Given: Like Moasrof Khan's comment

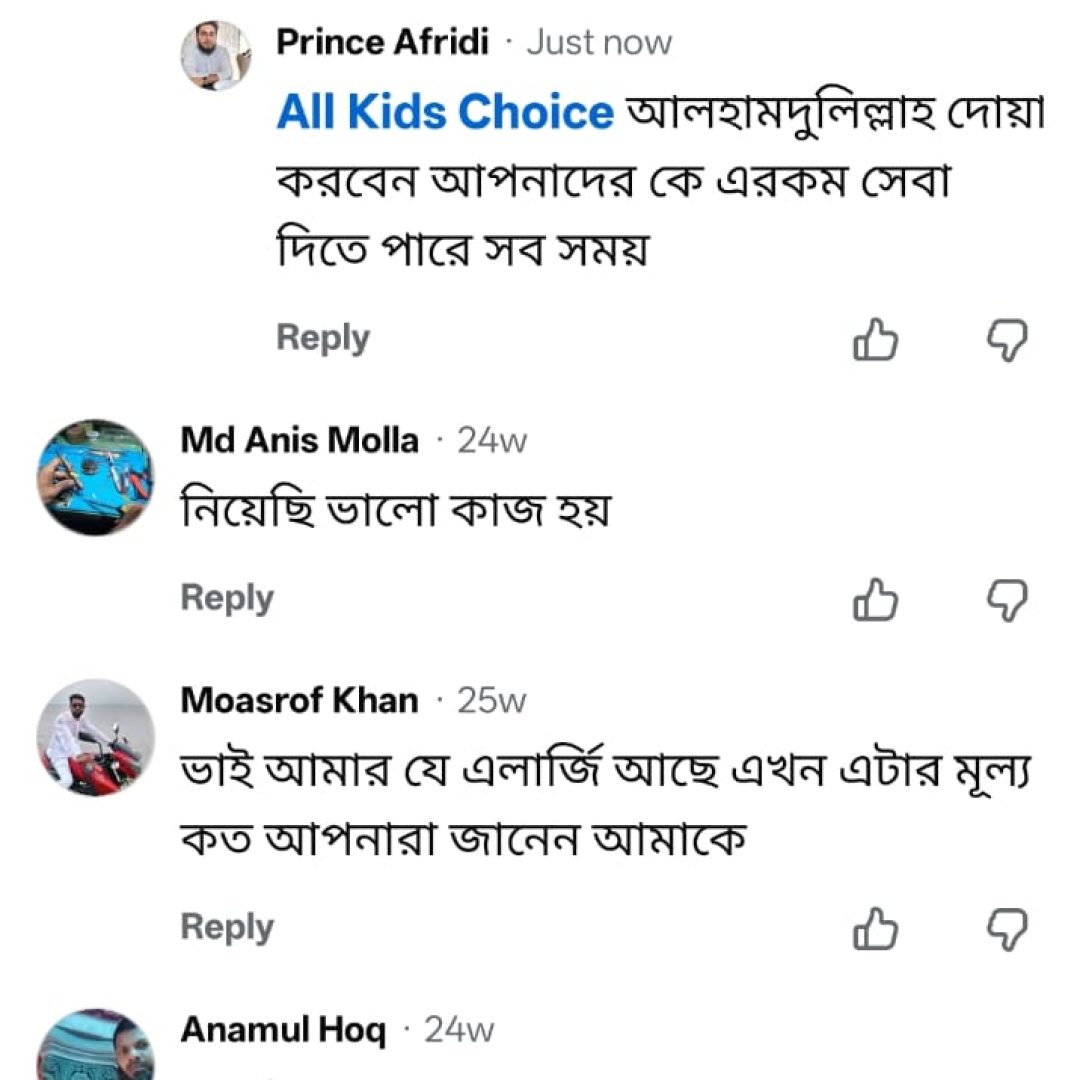Looking at the screenshot, I should coord(875,928).
